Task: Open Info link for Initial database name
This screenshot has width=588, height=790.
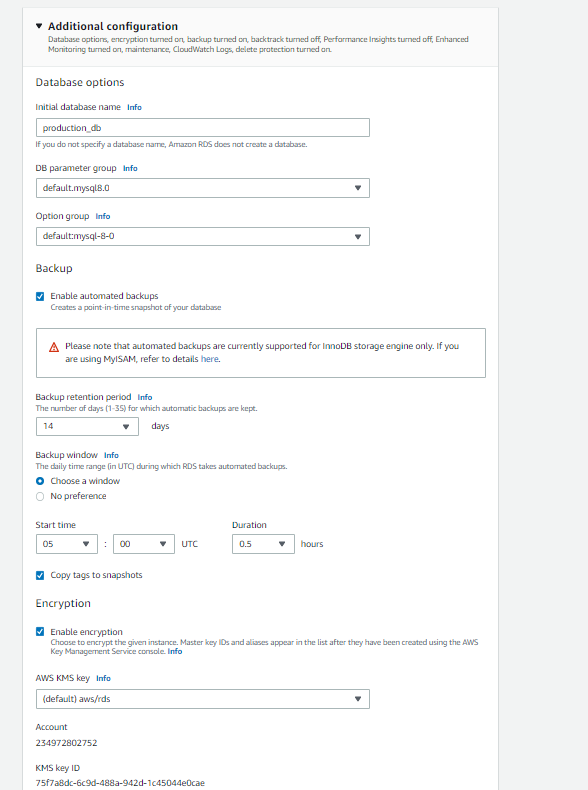Action: click(134, 107)
